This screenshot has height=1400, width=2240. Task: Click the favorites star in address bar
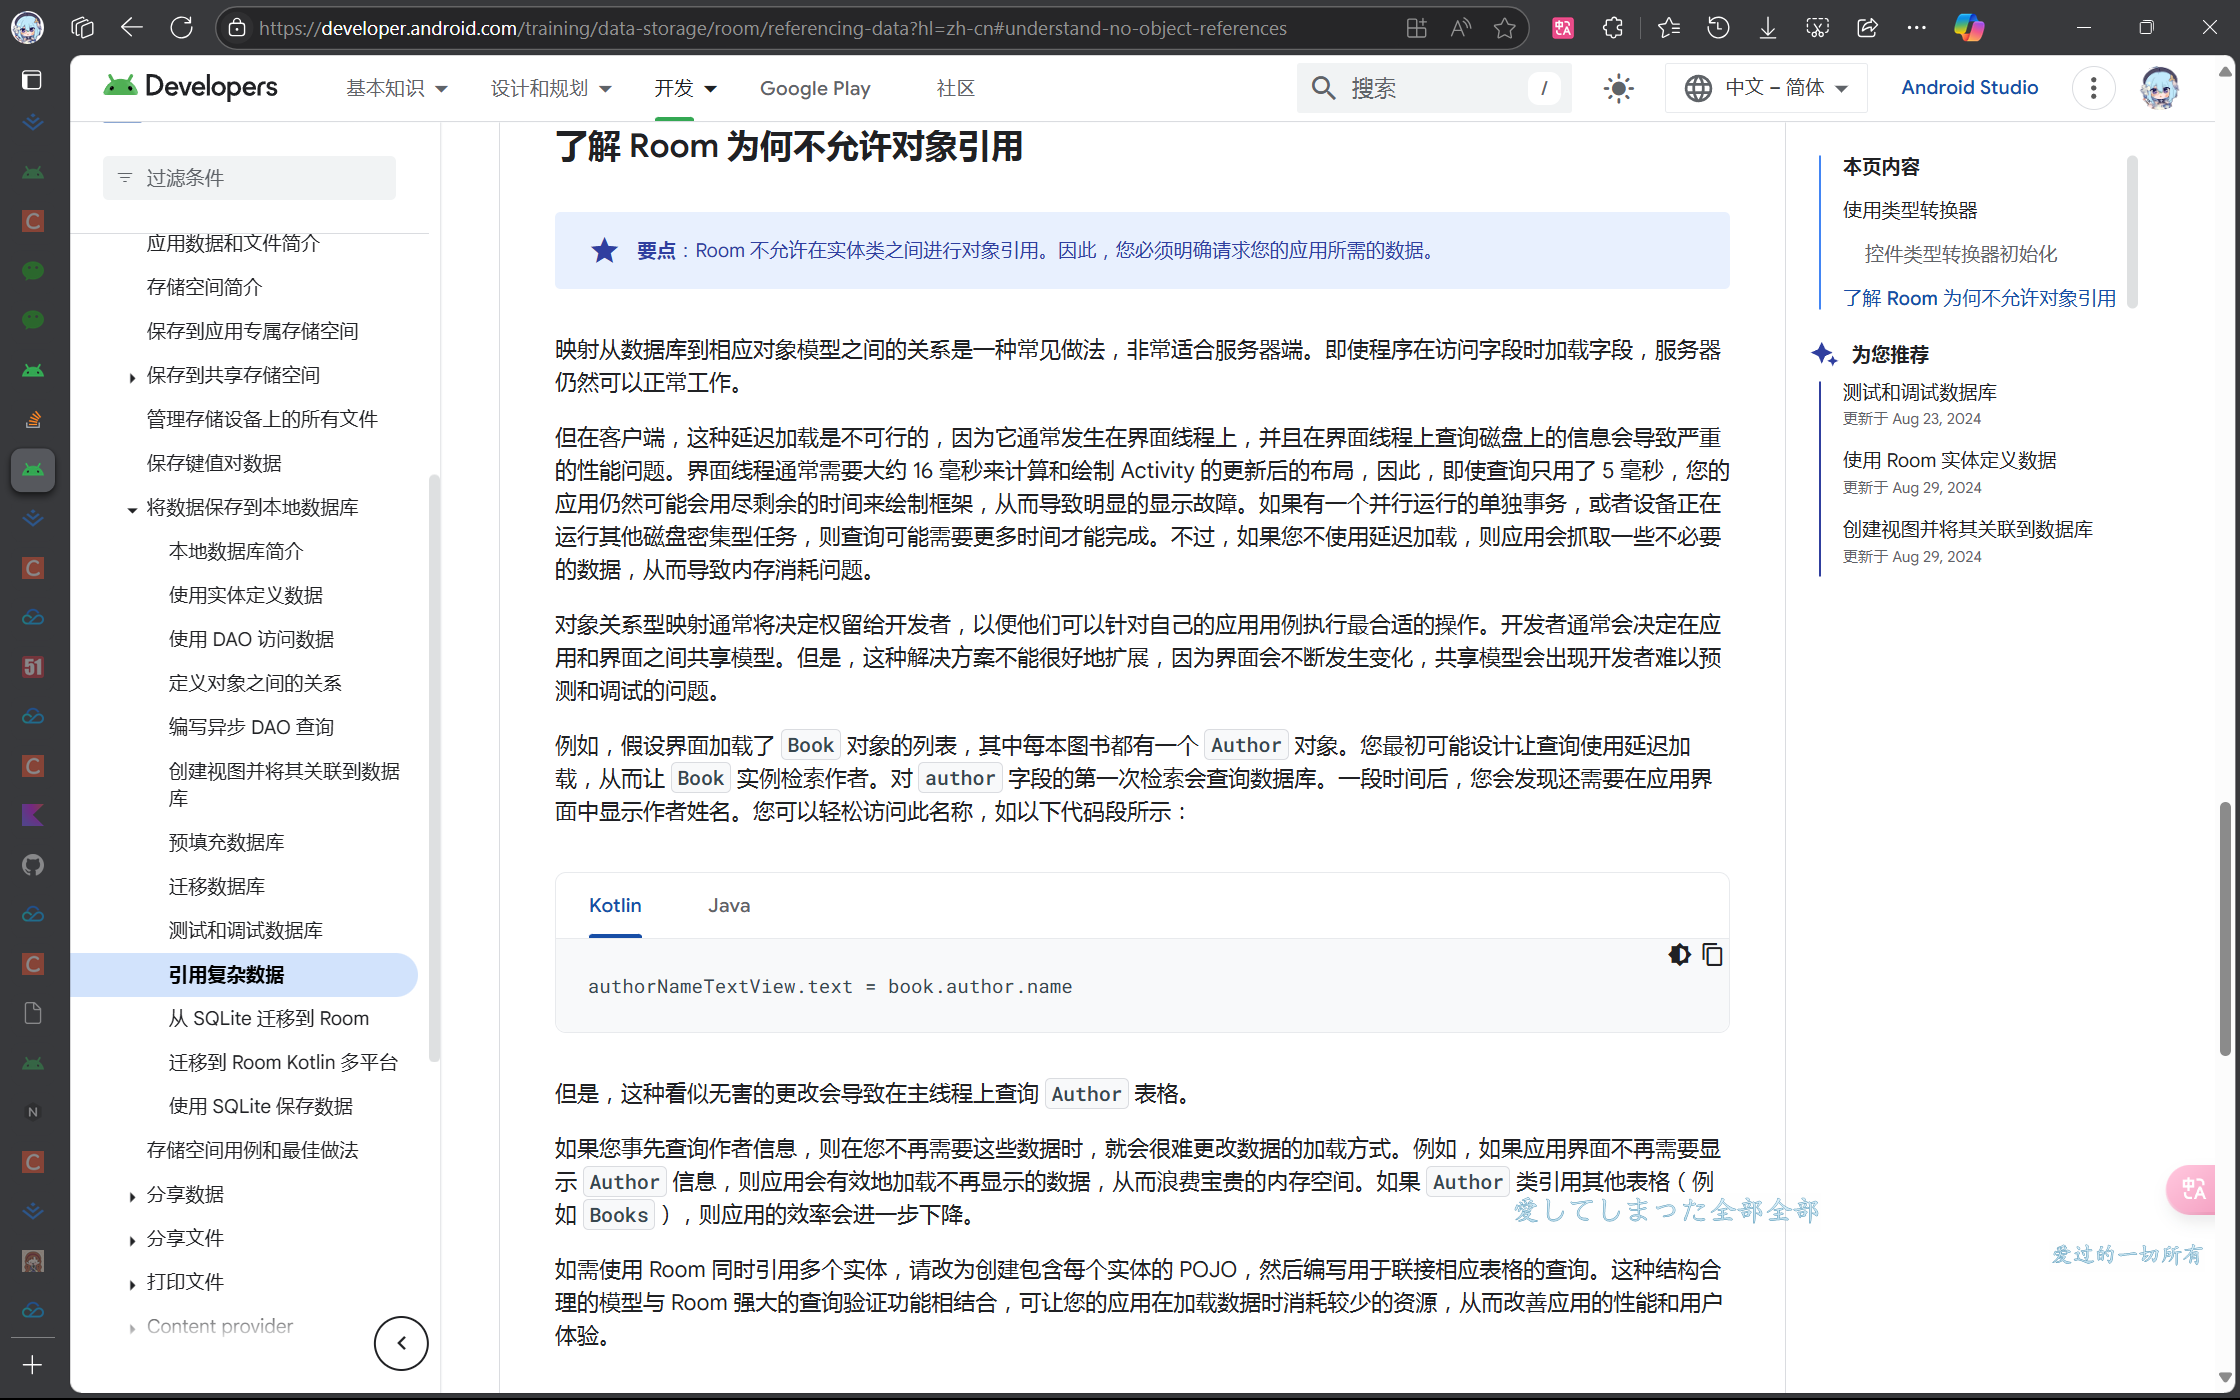click(x=1504, y=28)
